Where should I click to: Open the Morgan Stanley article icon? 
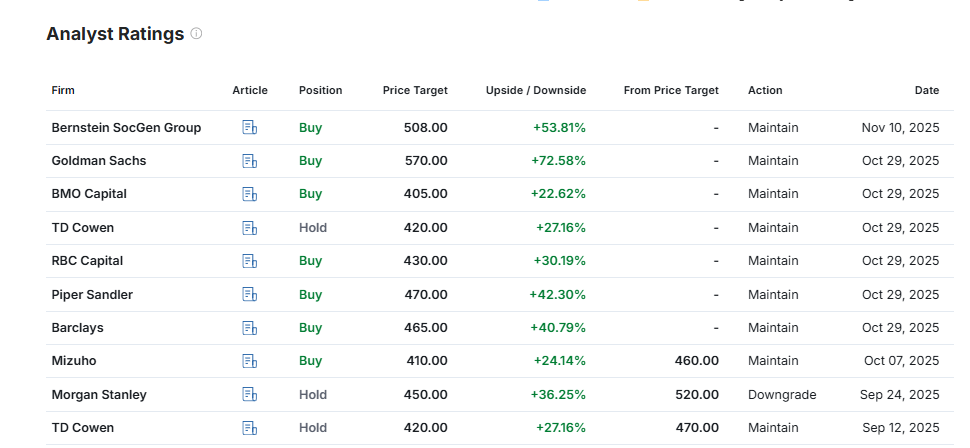click(250, 395)
